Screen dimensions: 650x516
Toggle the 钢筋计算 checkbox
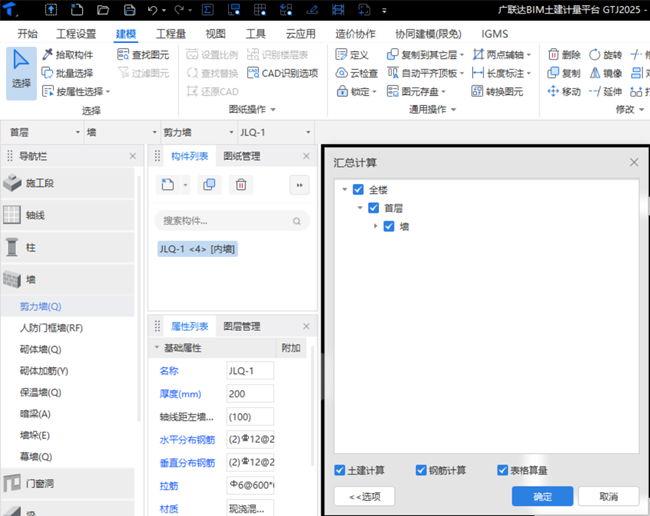click(x=421, y=470)
